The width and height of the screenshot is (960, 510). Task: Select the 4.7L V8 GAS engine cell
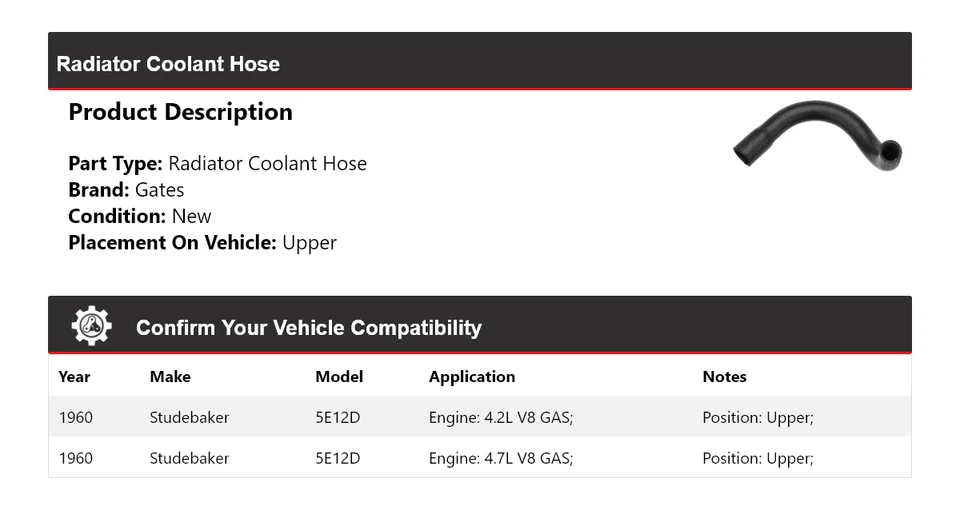point(501,458)
